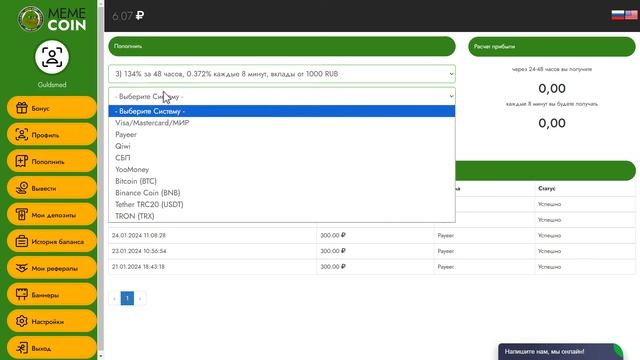Choose Payeer from the payment list
Viewport: 640px width, 360px height.
(x=282, y=134)
